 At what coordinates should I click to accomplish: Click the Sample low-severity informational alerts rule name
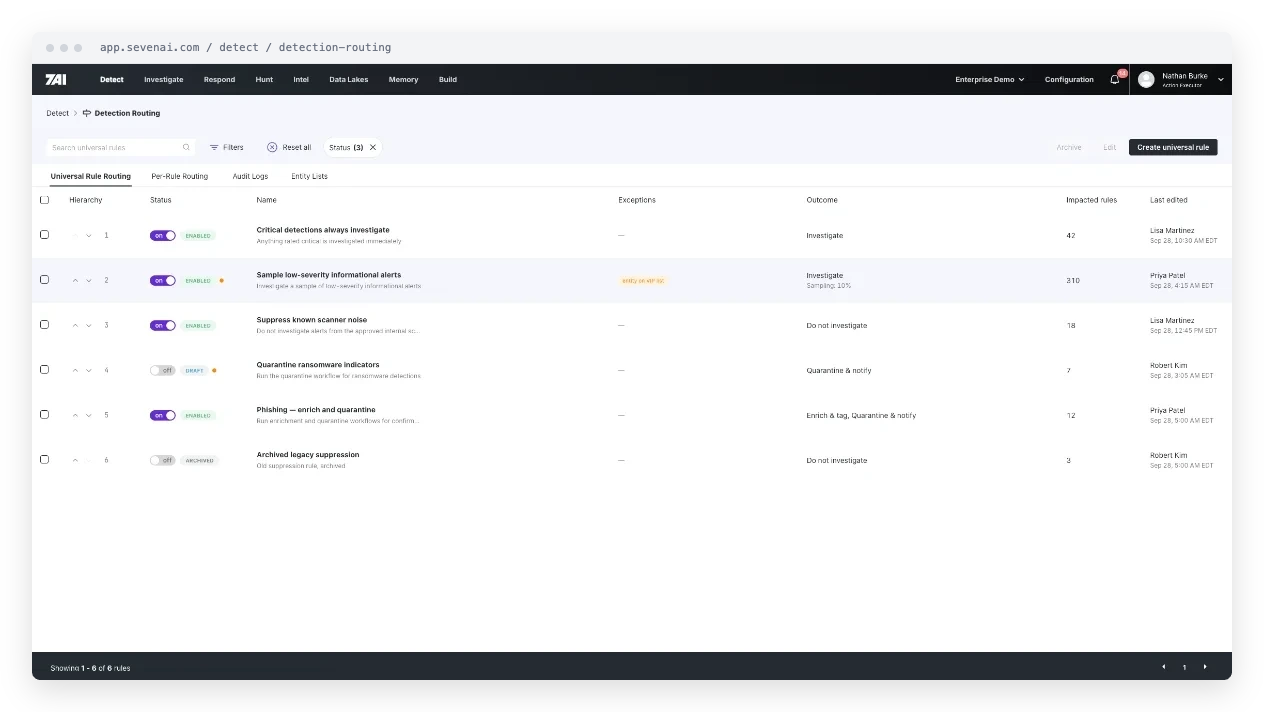click(329, 275)
